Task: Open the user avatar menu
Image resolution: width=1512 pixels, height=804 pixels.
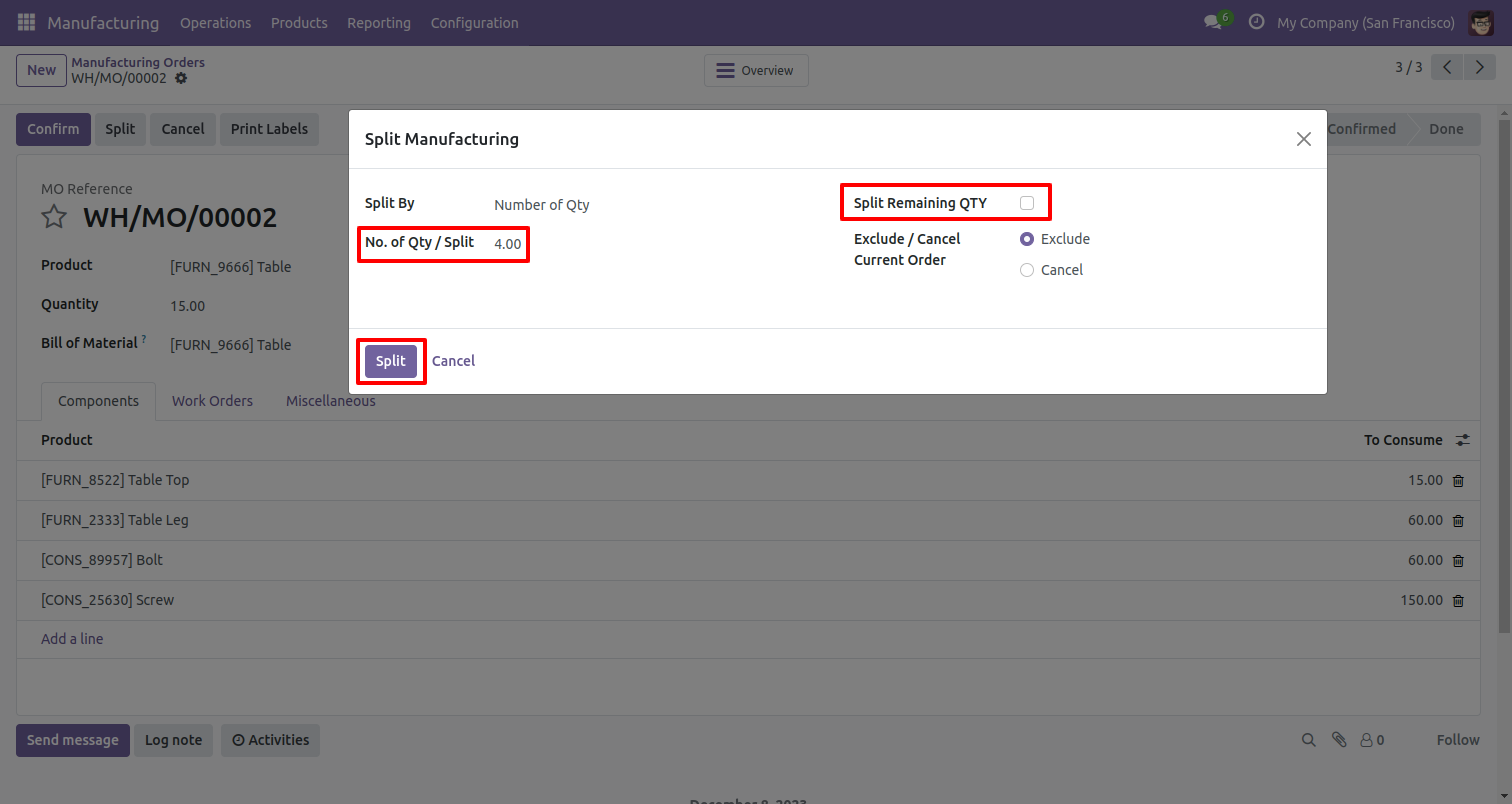Action: 1481,22
